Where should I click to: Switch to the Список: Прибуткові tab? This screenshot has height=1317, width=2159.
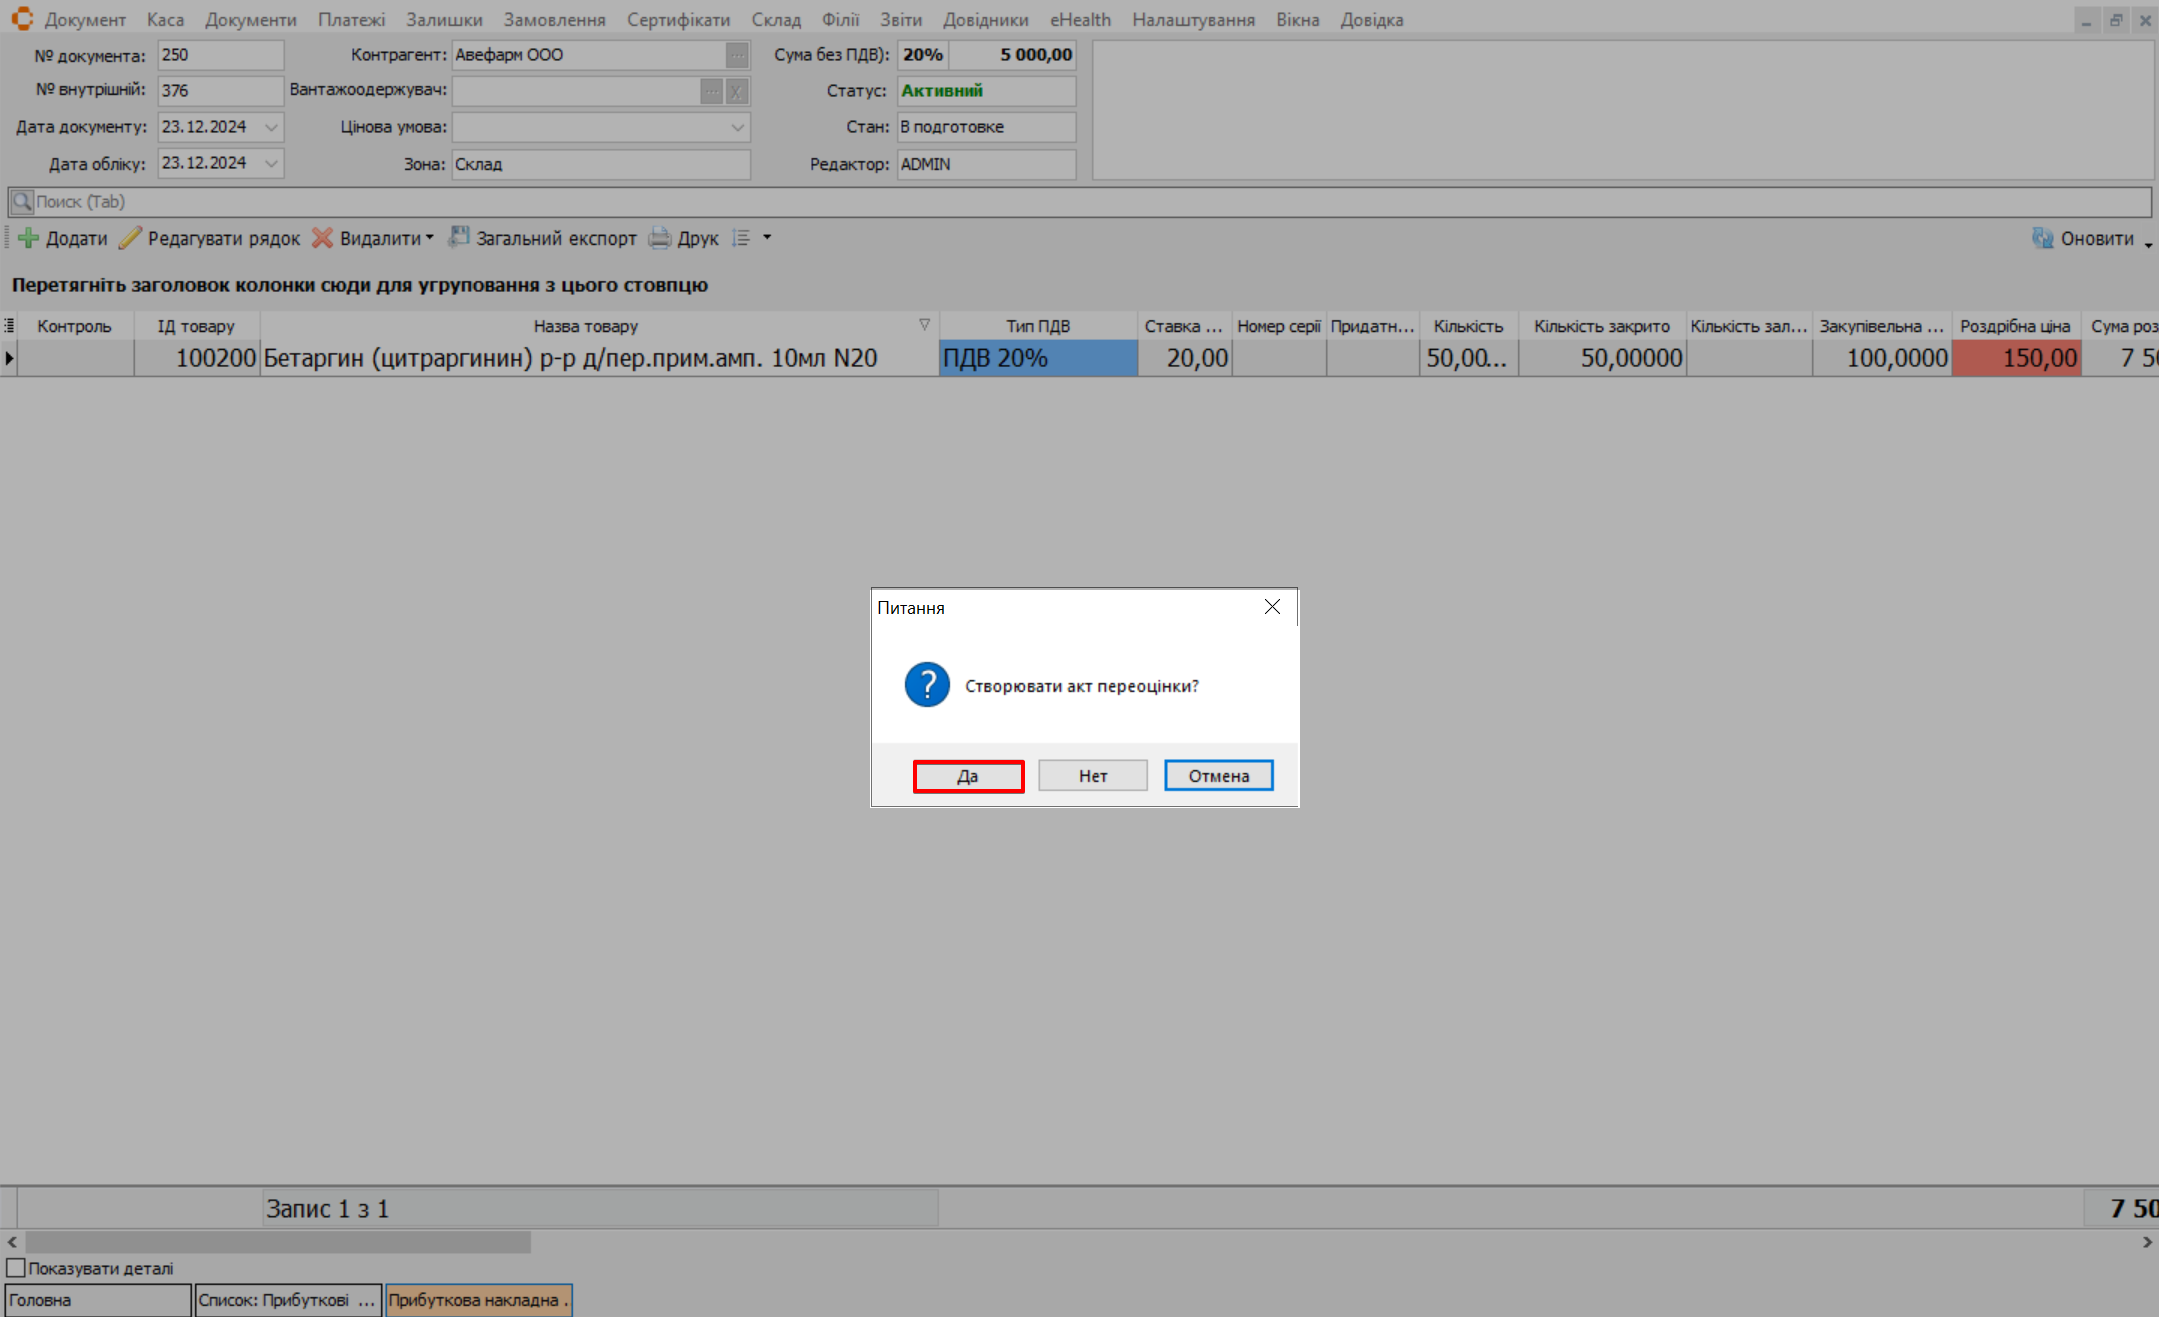tap(287, 1300)
